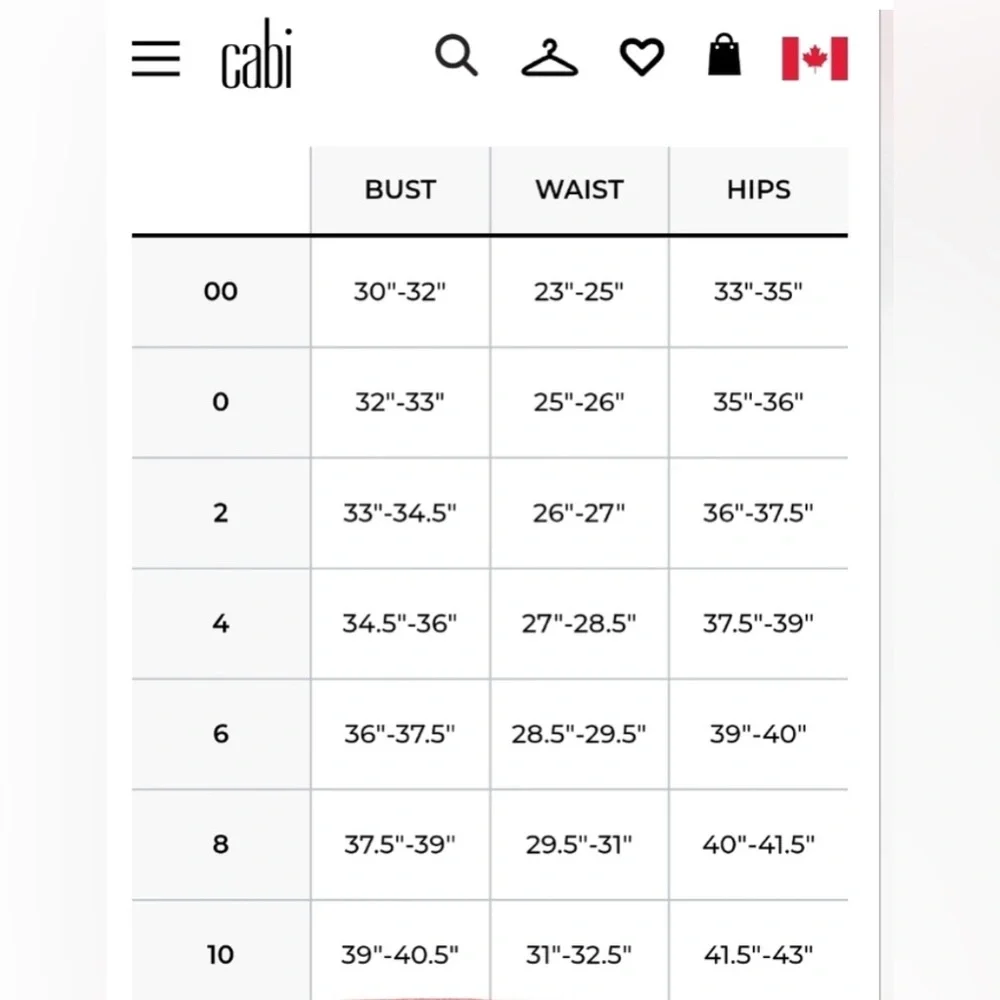Open the shopping bag icon
The width and height of the screenshot is (1000, 1000).
coord(725,55)
